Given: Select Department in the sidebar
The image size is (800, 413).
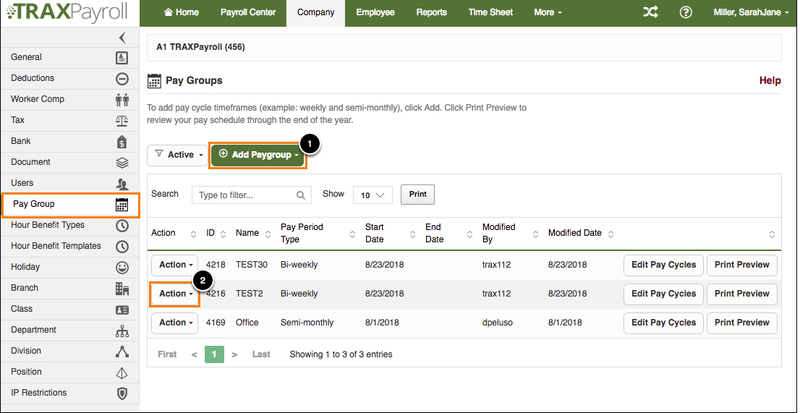Looking at the screenshot, I should click(70, 330).
